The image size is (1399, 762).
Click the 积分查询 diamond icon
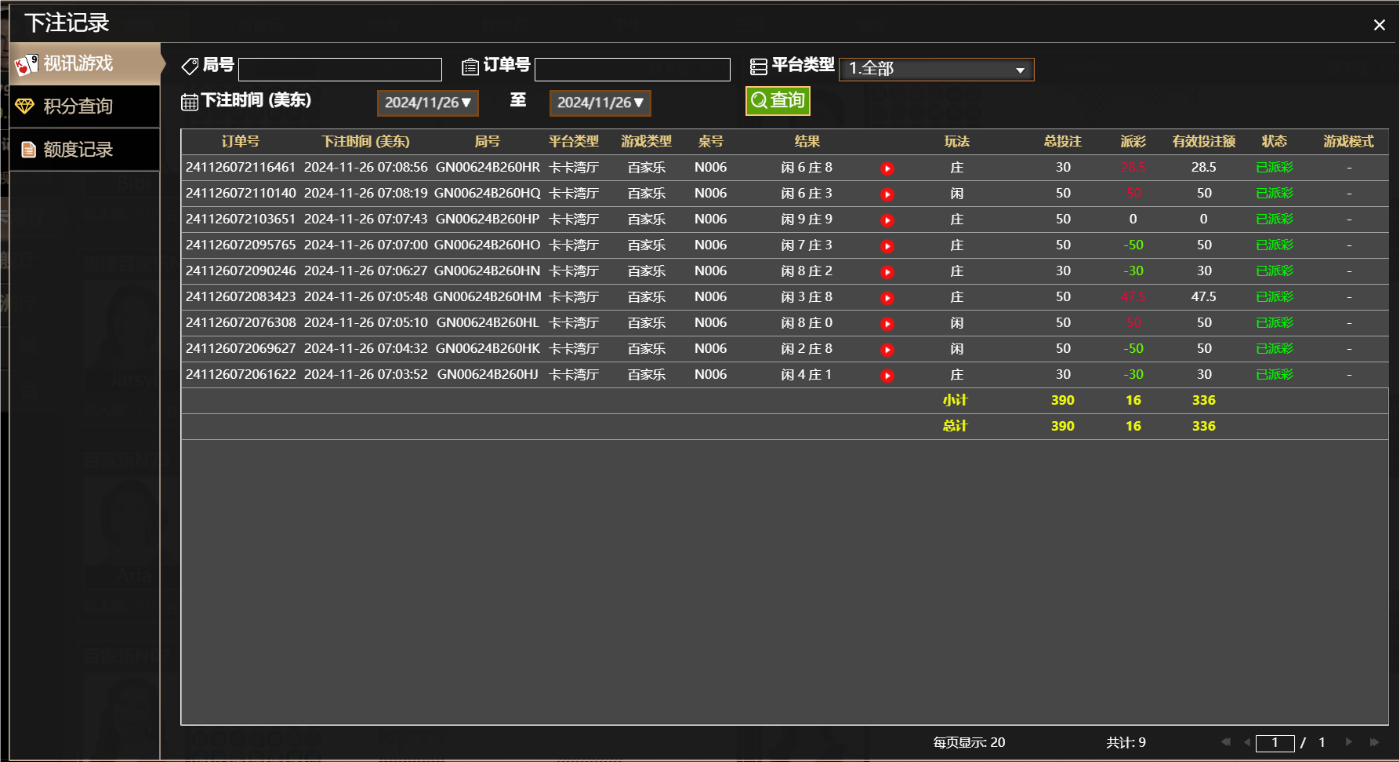(23, 106)
